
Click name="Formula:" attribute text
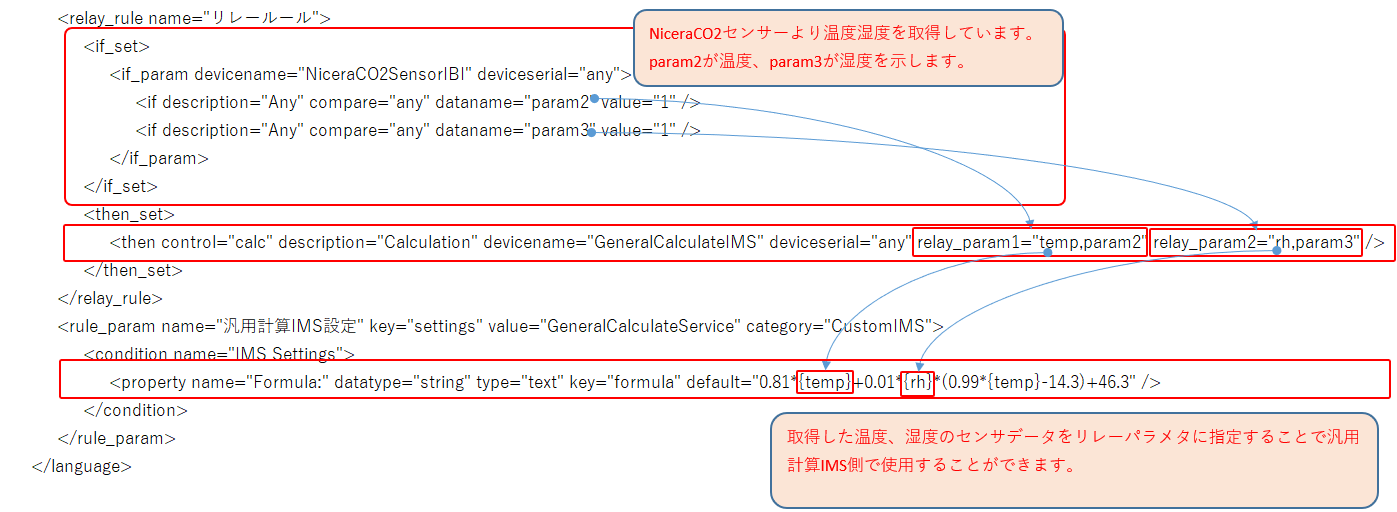[x=258, y=381]
